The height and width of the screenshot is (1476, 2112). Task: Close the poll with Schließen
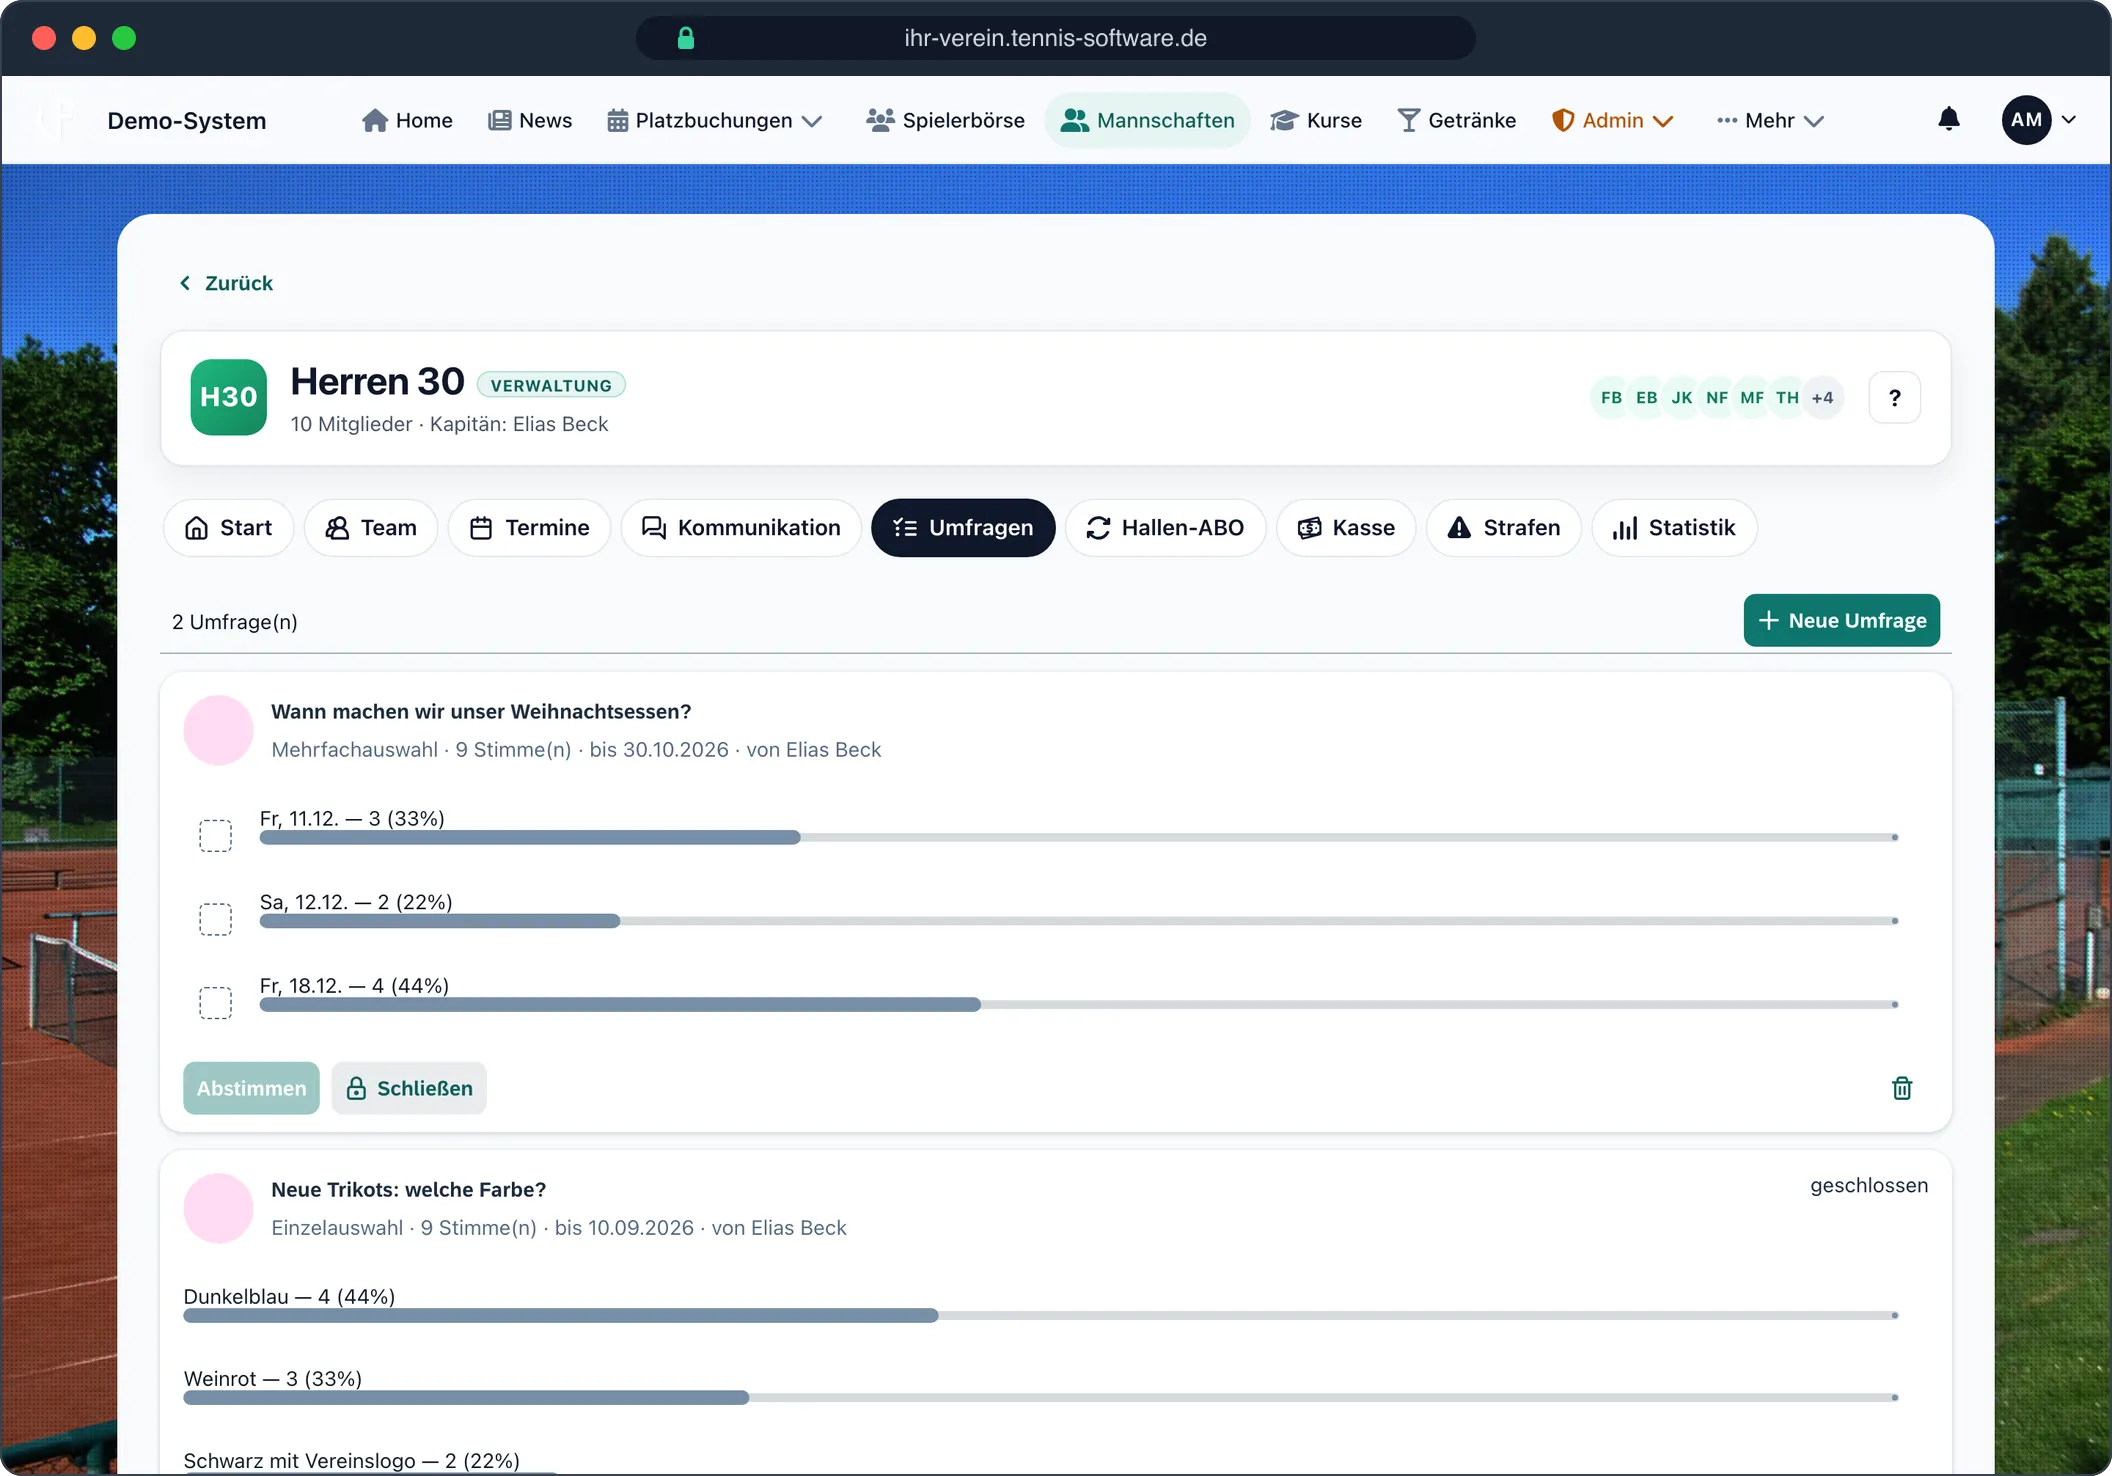click(x=409, y=1088)
